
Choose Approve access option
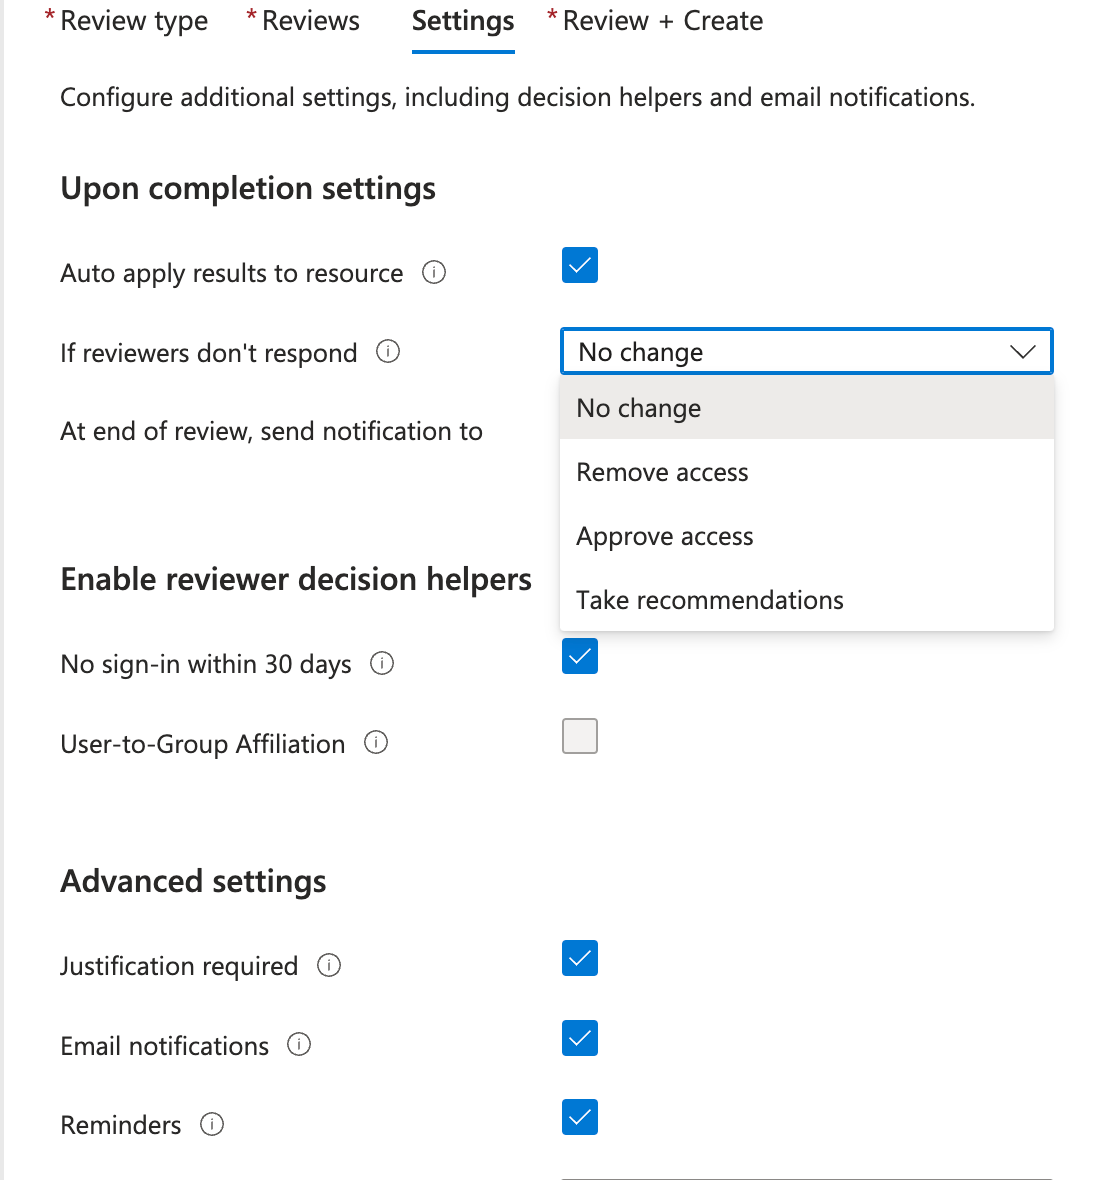point(665,536)
